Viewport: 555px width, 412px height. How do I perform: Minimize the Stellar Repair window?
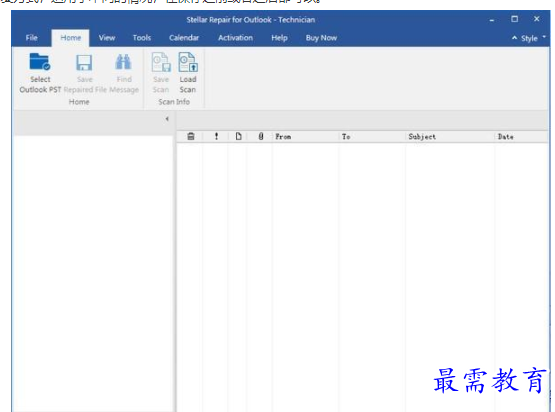[492, 20]
